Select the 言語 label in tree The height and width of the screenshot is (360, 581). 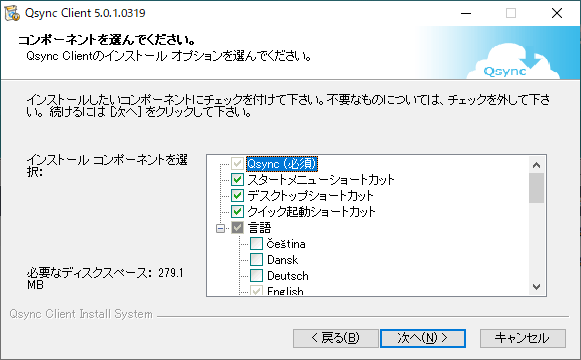point(259,227)
